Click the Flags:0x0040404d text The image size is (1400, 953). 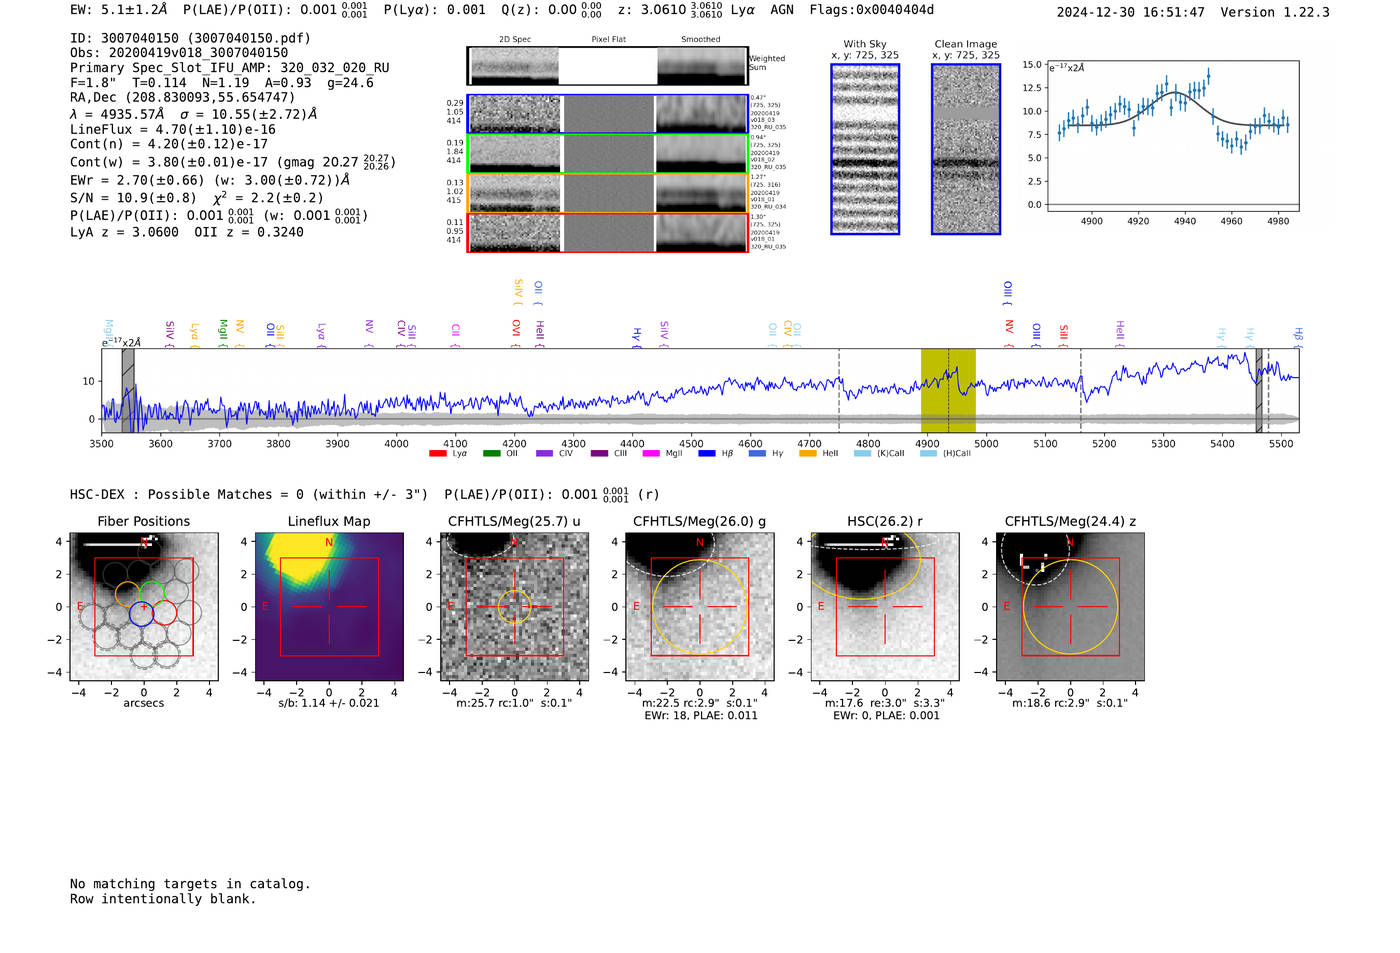click(x=872, y=10)
